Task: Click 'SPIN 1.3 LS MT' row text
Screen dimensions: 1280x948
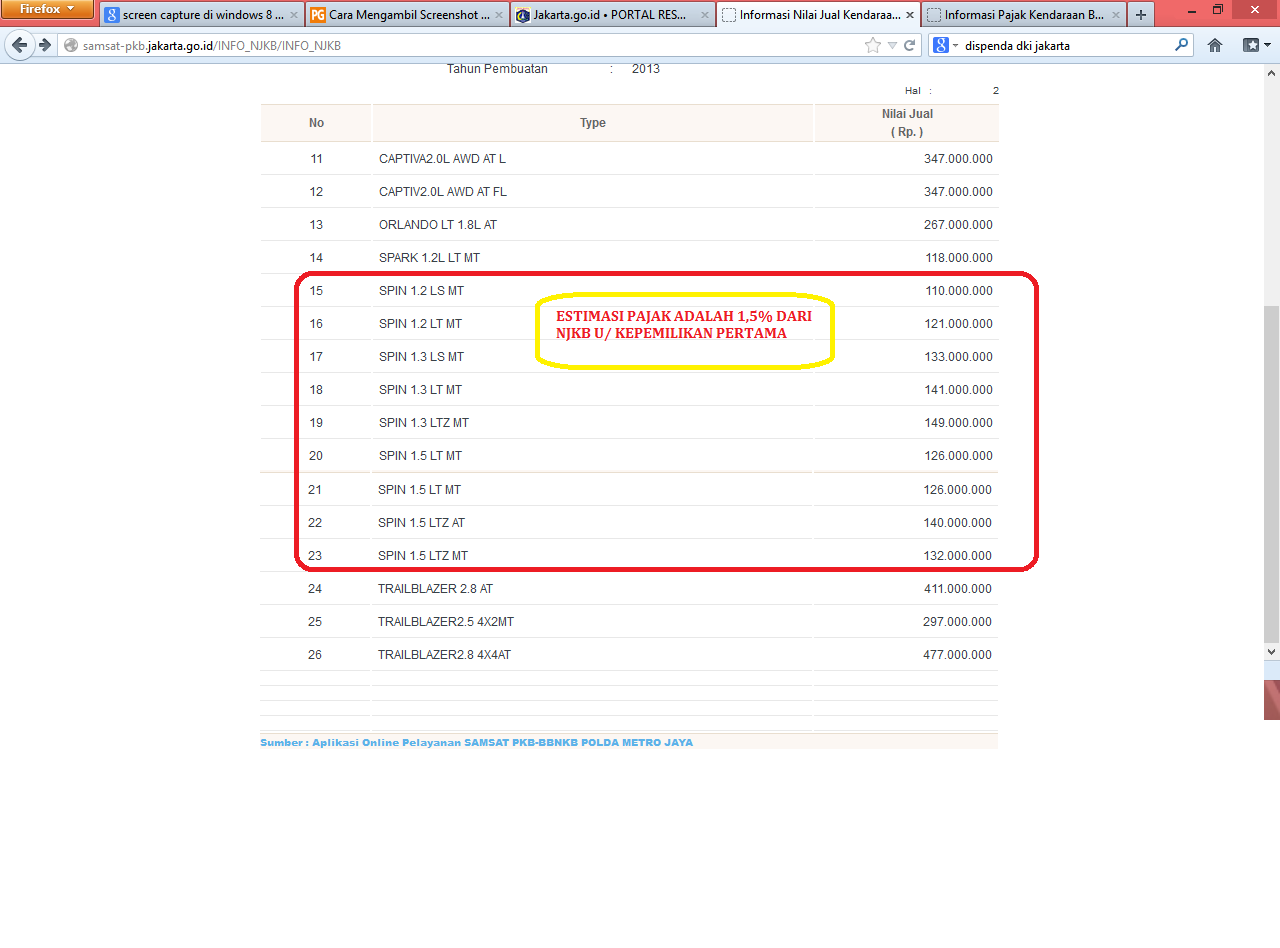Action: [x=421, y=357]
